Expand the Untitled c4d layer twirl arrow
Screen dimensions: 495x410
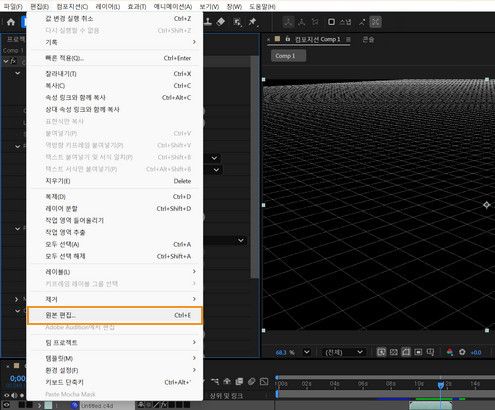[x=39, y=405]
